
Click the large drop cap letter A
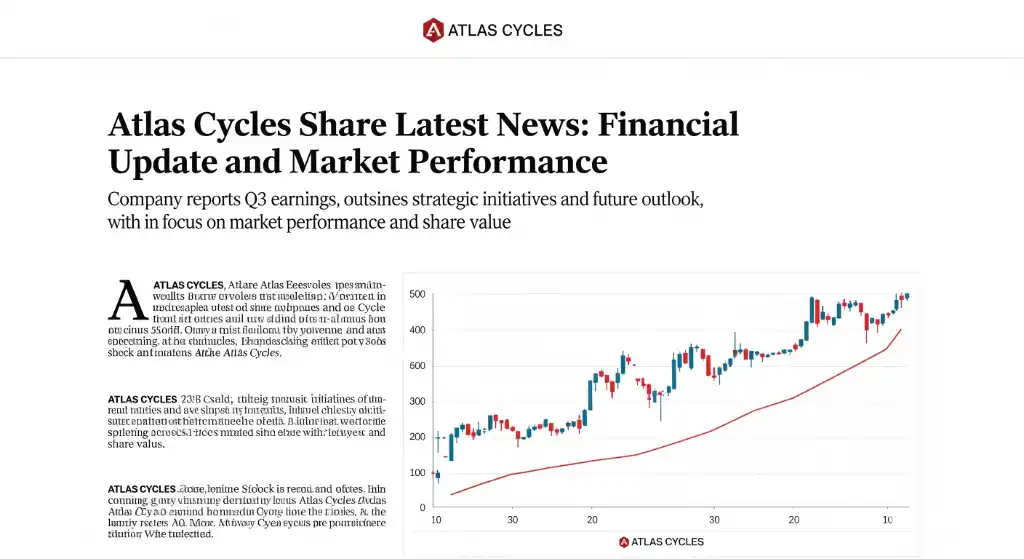coord(128,298)
